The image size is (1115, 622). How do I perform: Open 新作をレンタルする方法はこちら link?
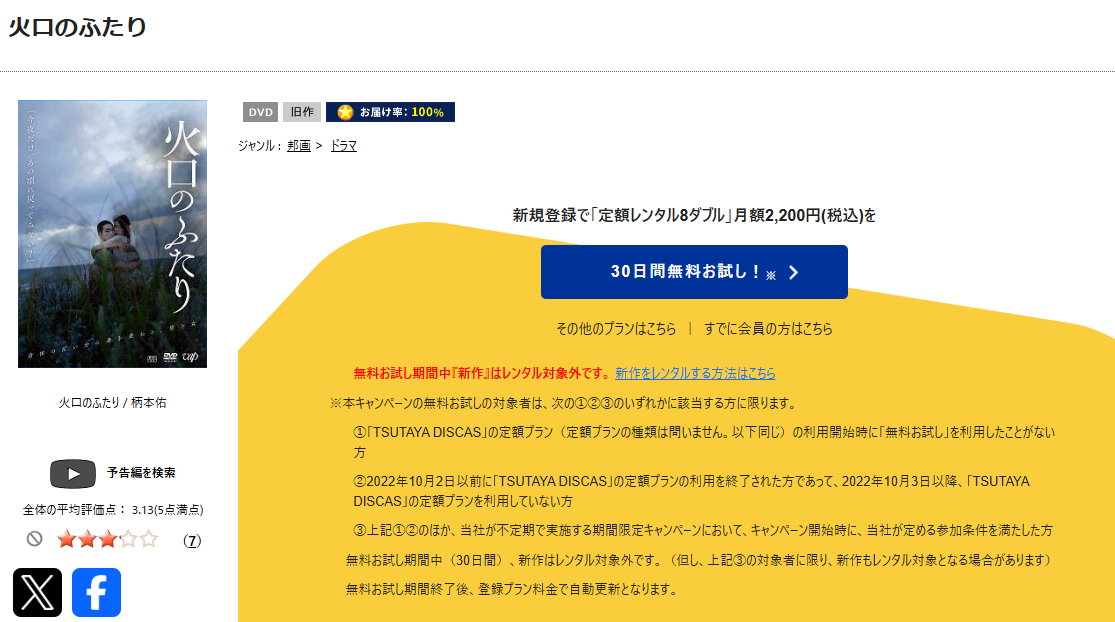[697, 371]
